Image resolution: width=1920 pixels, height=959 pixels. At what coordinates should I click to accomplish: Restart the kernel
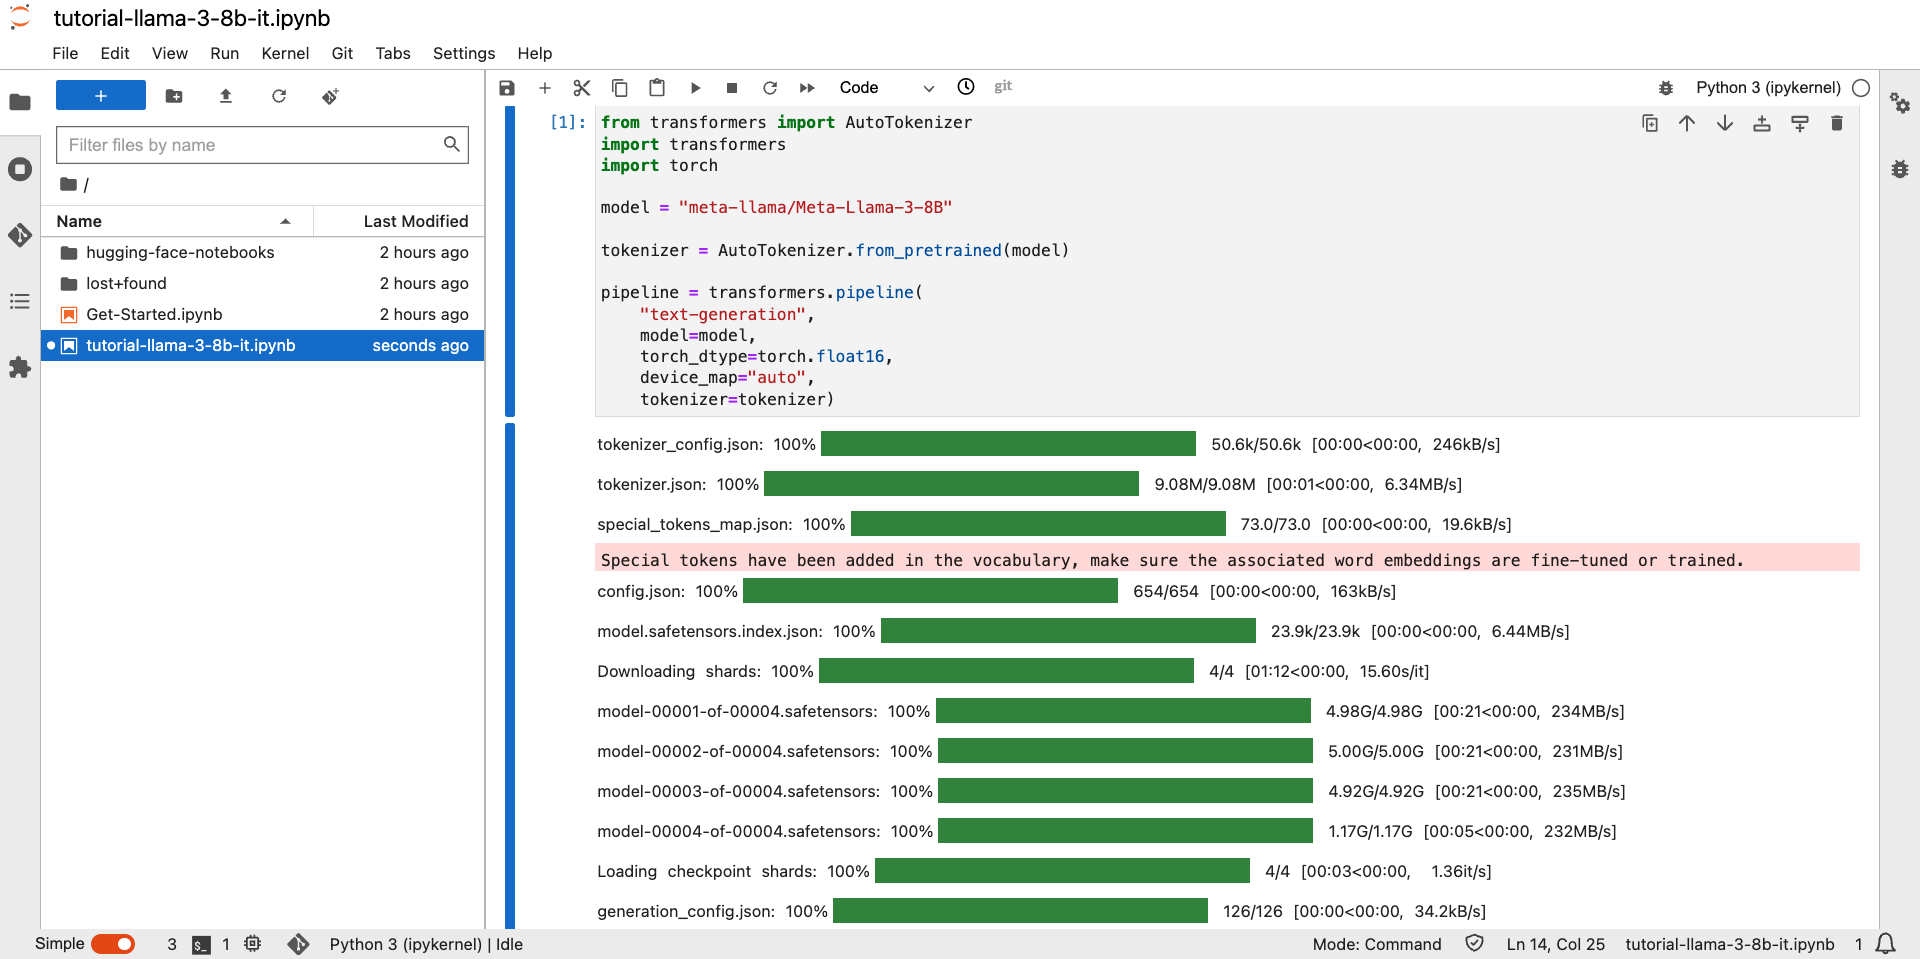click(x=770, y=88)
